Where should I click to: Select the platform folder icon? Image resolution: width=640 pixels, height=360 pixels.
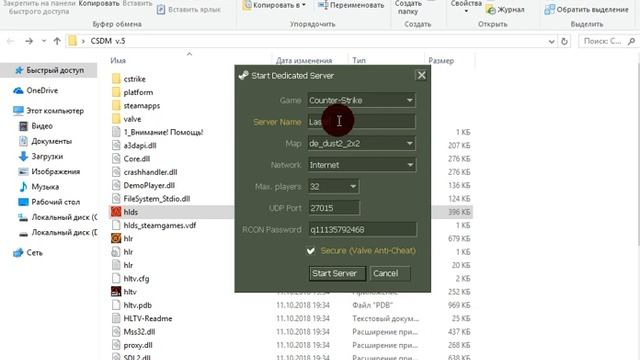point(116,92)
